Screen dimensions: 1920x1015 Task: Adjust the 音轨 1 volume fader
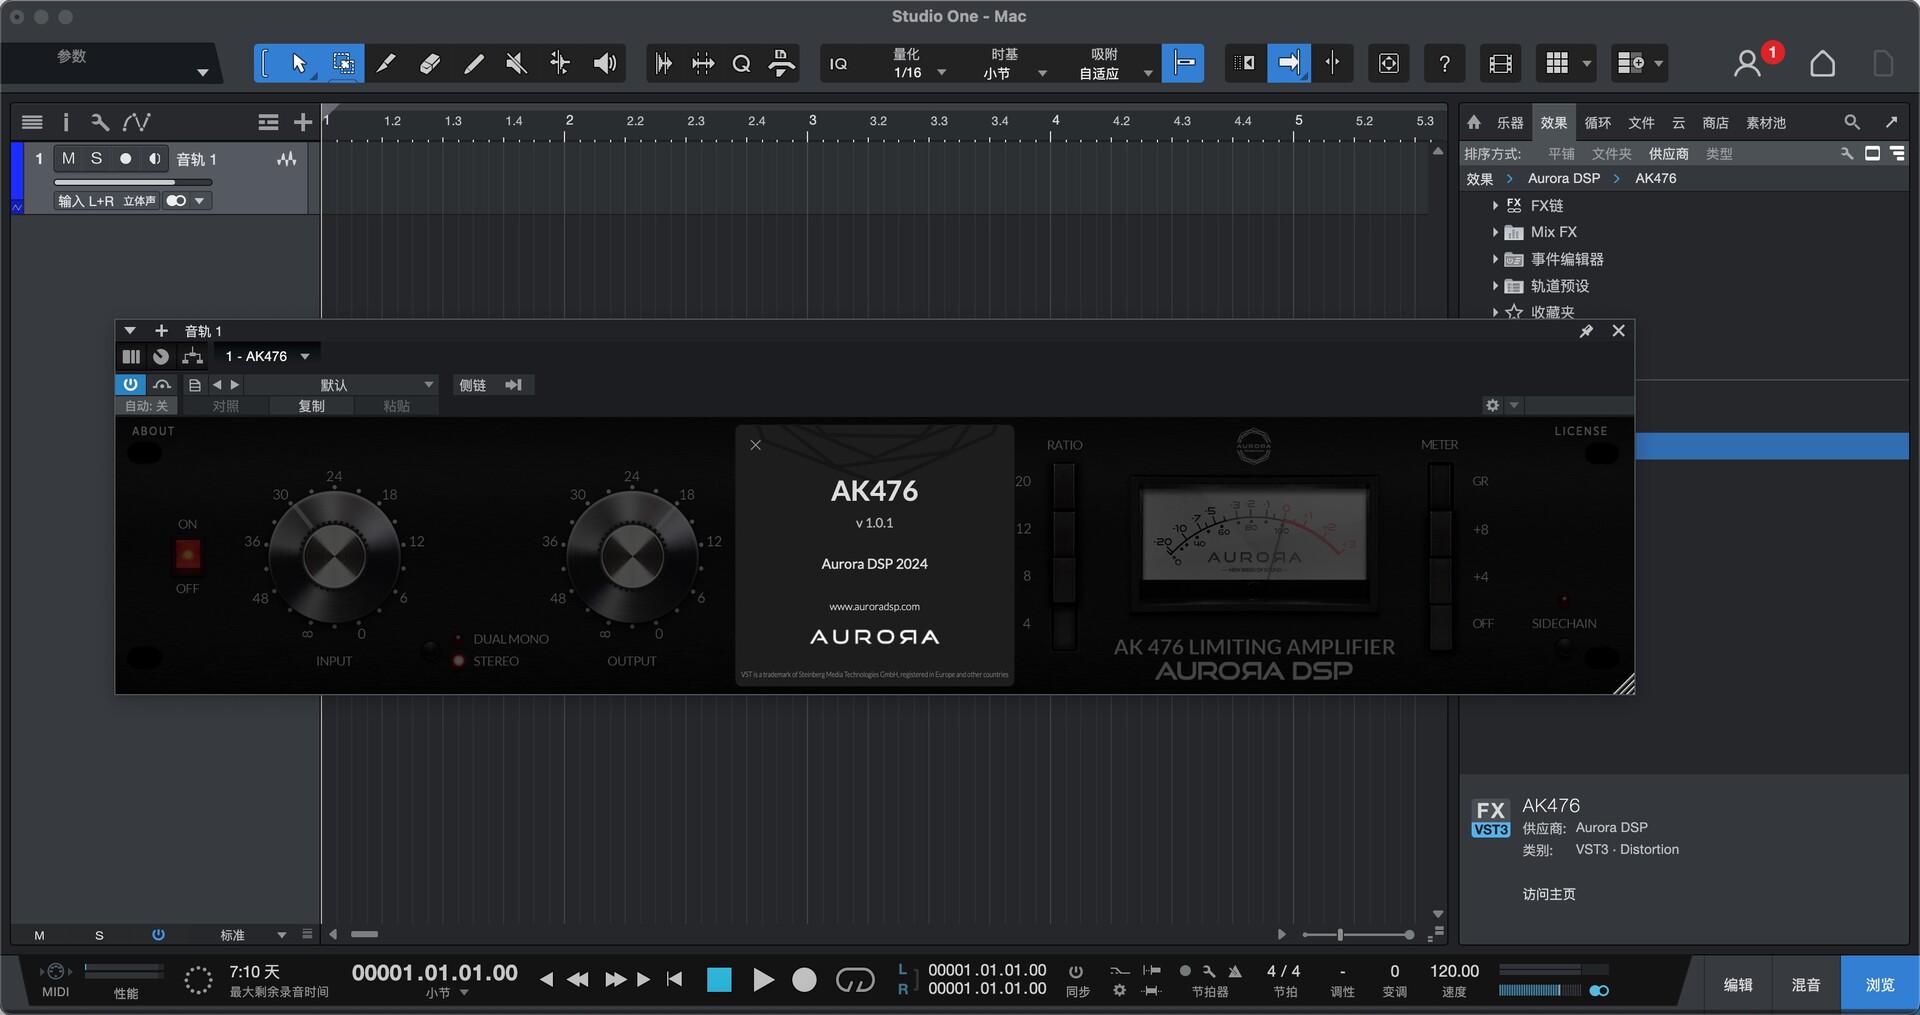pos(133,182)
